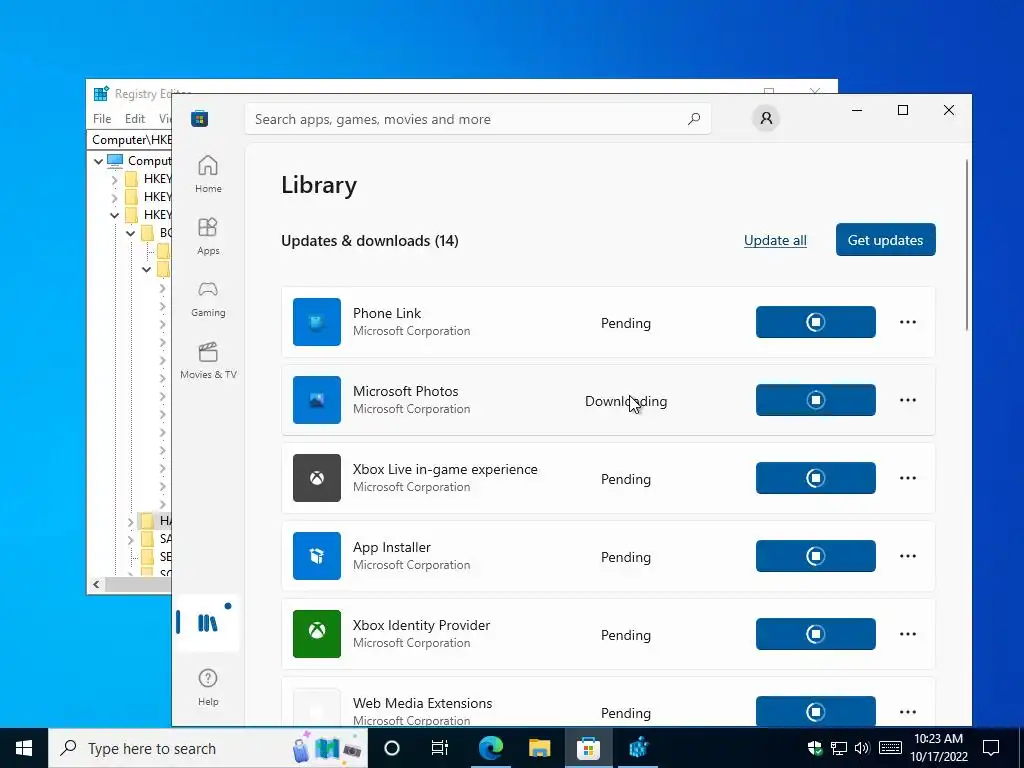
Task: Click Registry Editor taskbar icon
Action: coord(638,748)
